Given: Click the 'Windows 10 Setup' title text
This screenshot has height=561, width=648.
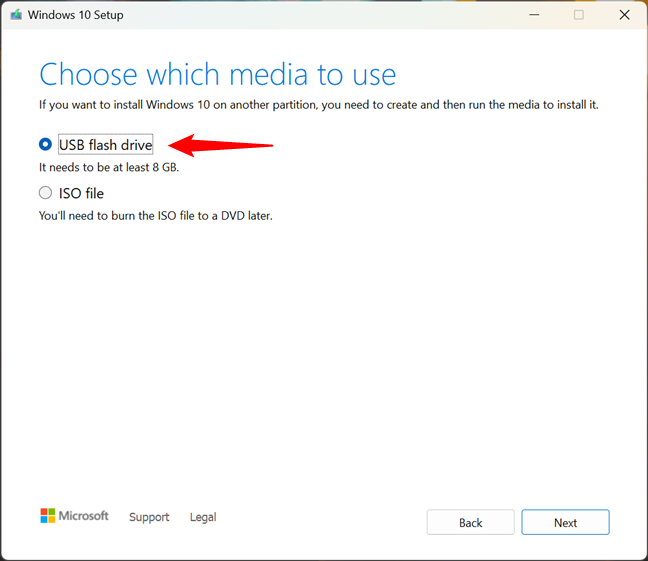Looking at the screenshot, I should point(76,15).
